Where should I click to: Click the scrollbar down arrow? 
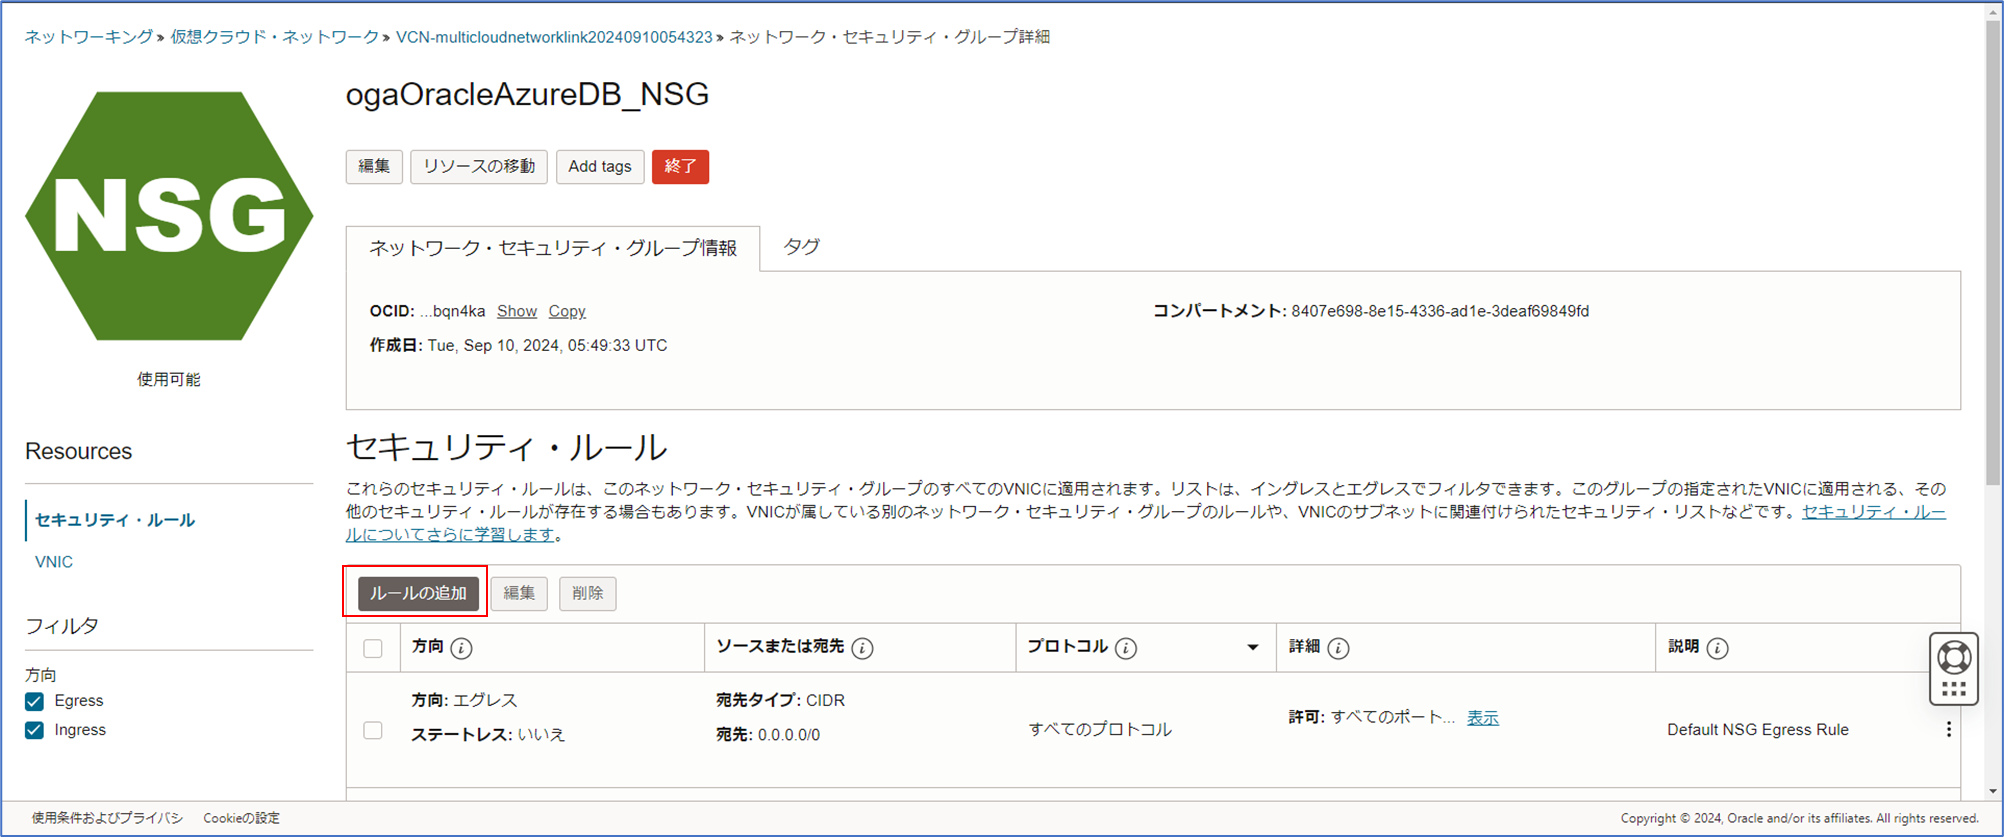point(1993,791)
